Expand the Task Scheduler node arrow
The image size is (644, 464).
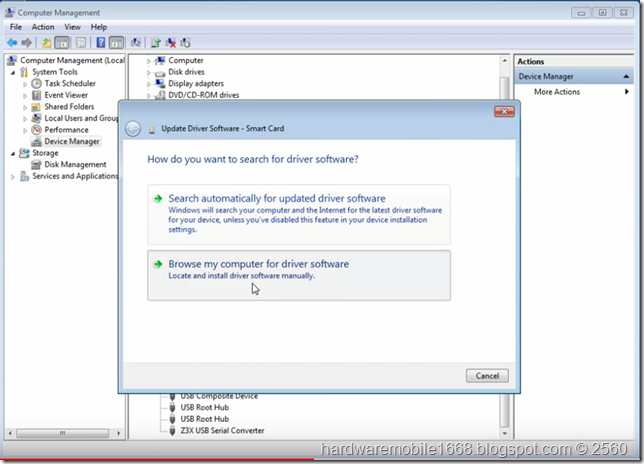click(x=25, y=84)
